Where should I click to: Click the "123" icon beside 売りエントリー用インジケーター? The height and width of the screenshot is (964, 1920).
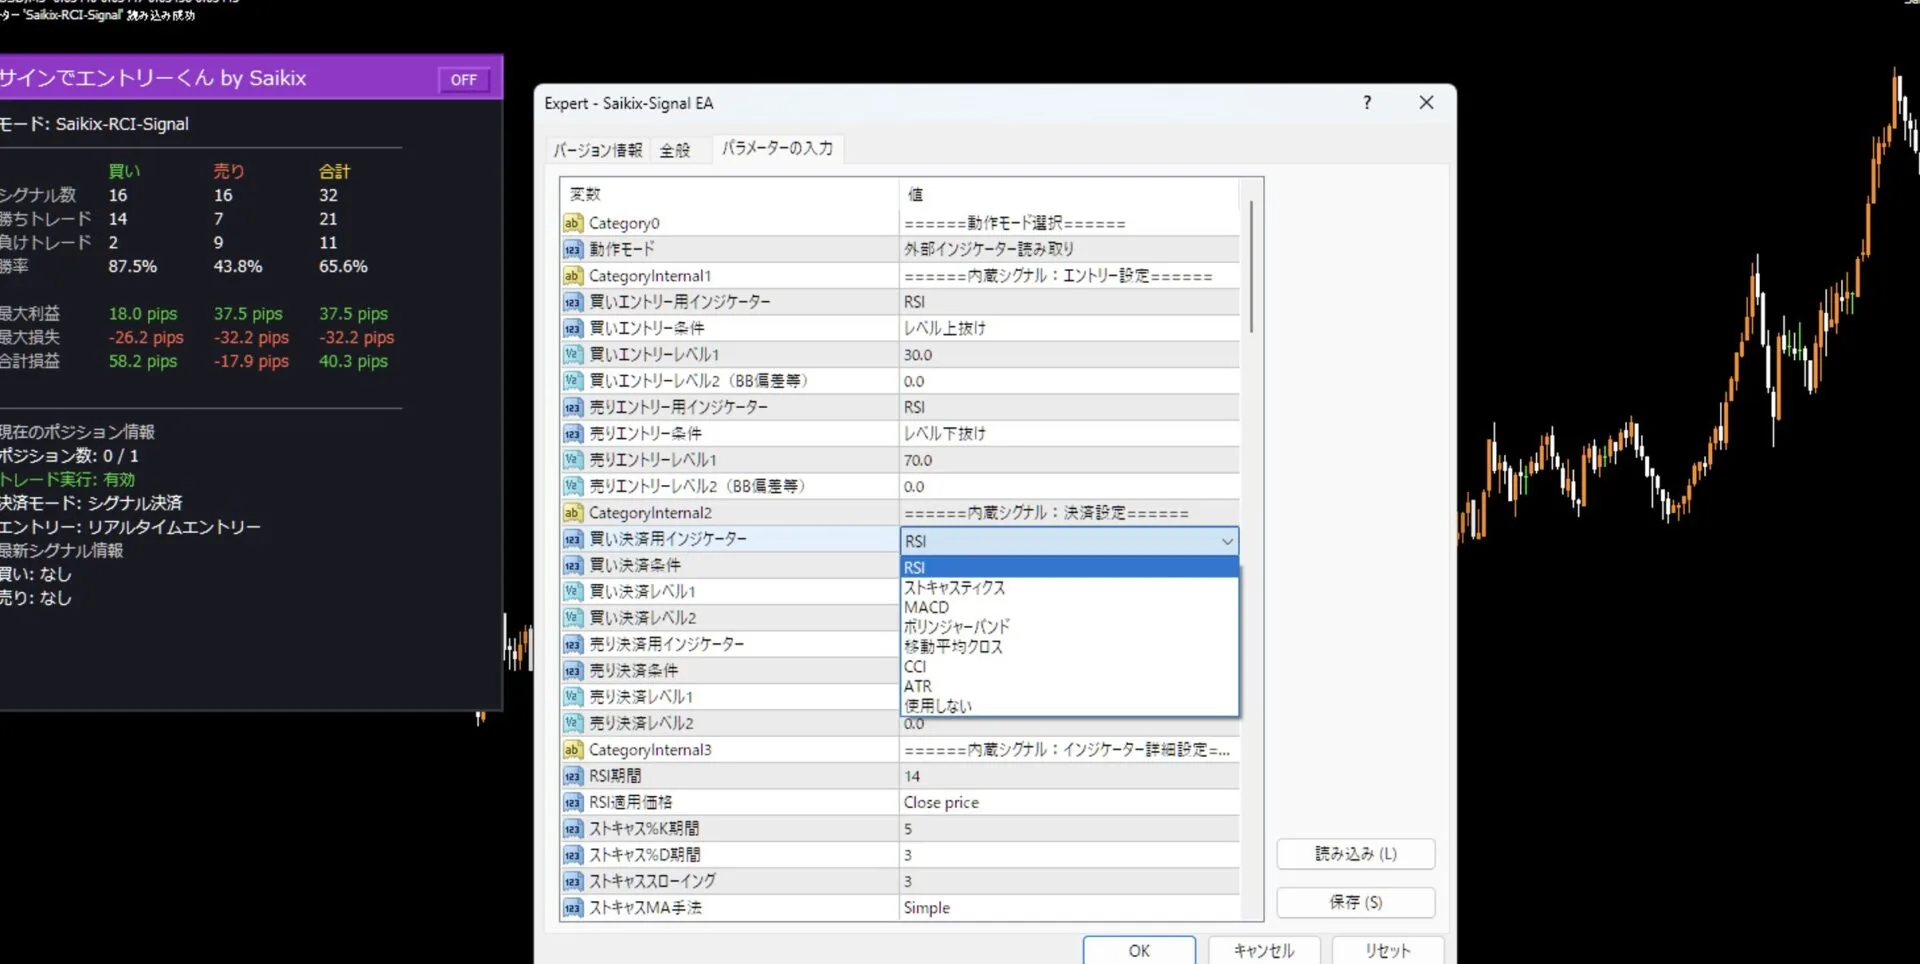point(573,407)
